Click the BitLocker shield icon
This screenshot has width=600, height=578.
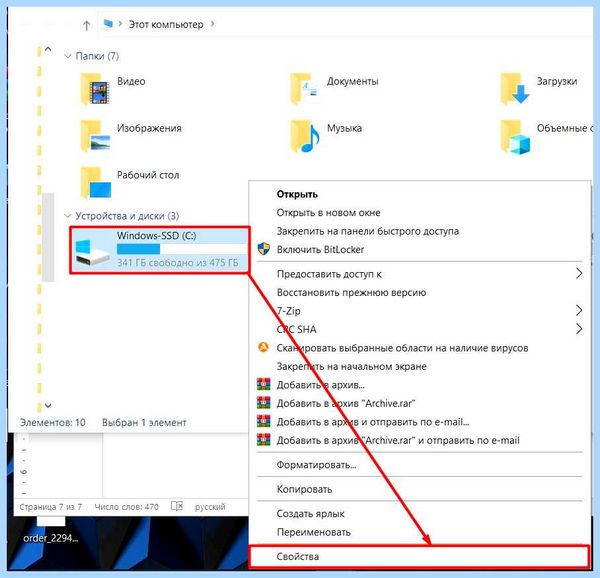click(x=264, y=249)
